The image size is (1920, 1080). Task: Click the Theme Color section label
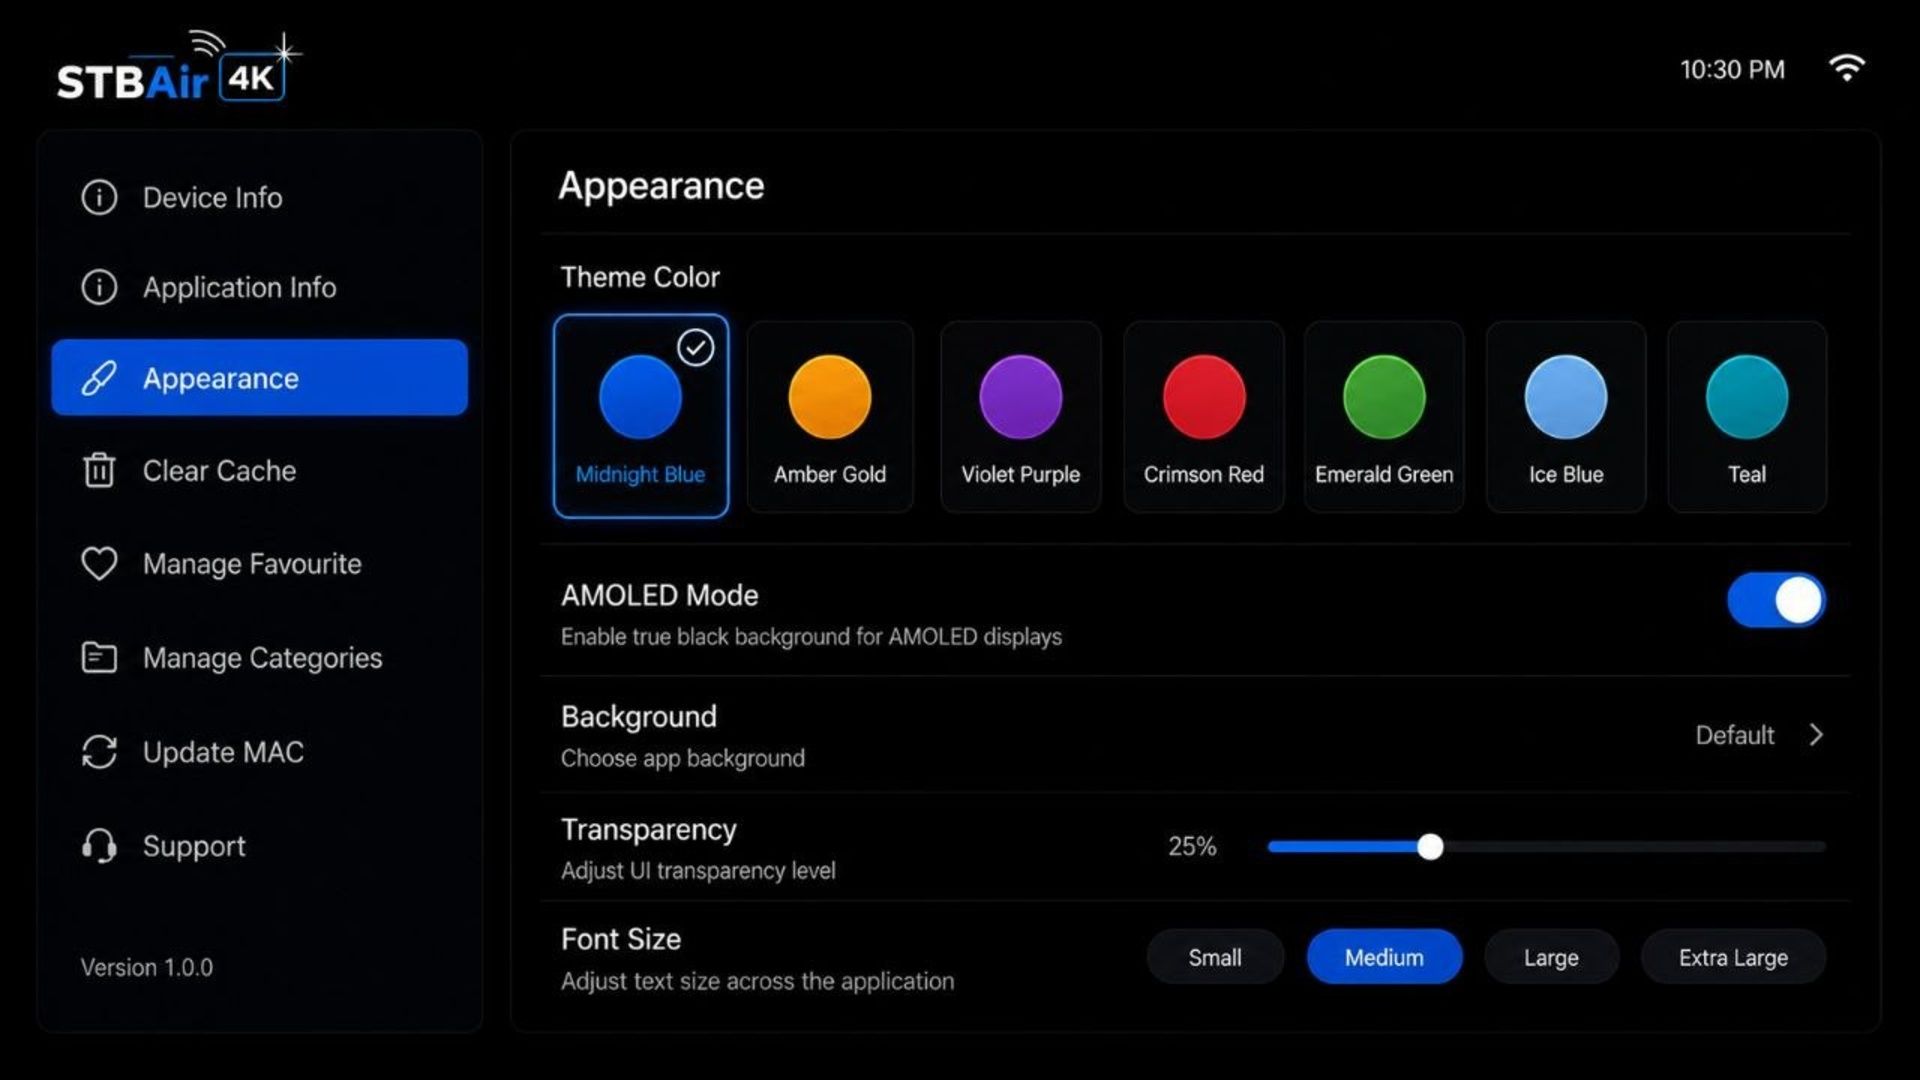click(640, 277)
